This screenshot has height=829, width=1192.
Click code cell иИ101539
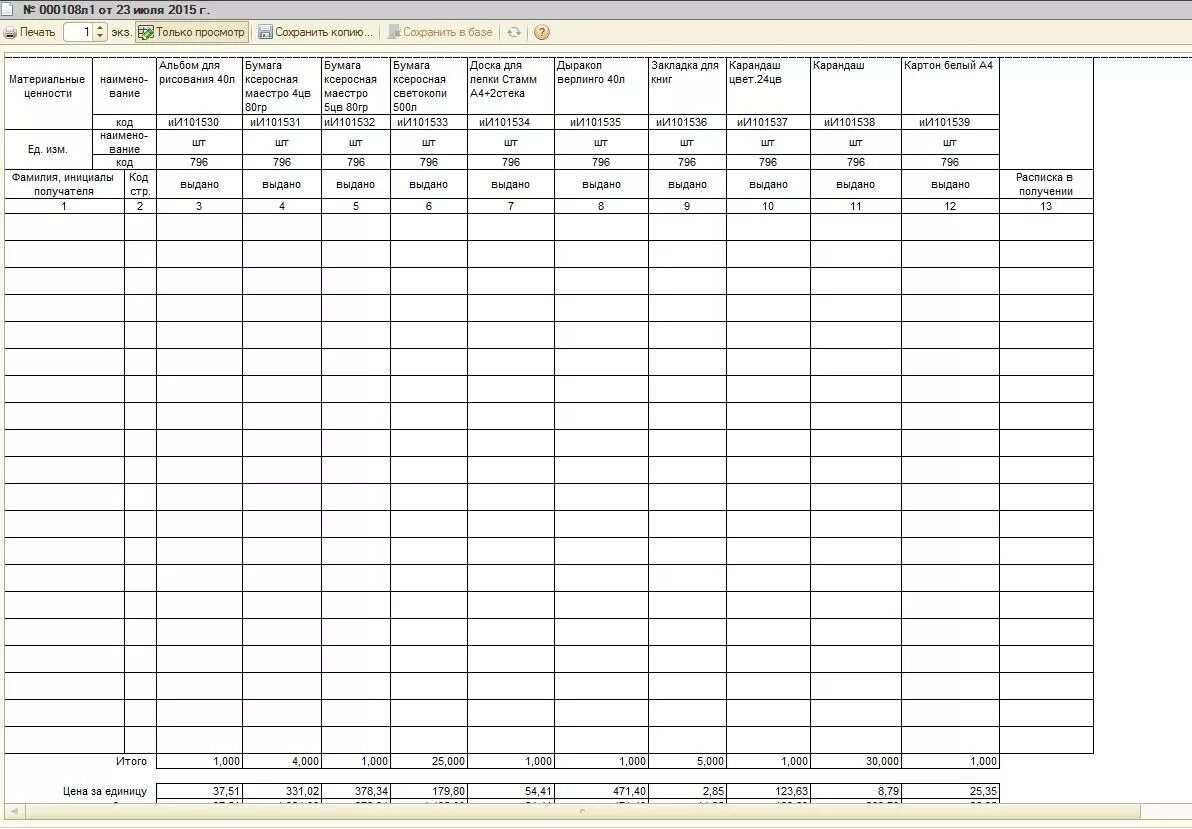pyautogui.click(x=950, y=122)
